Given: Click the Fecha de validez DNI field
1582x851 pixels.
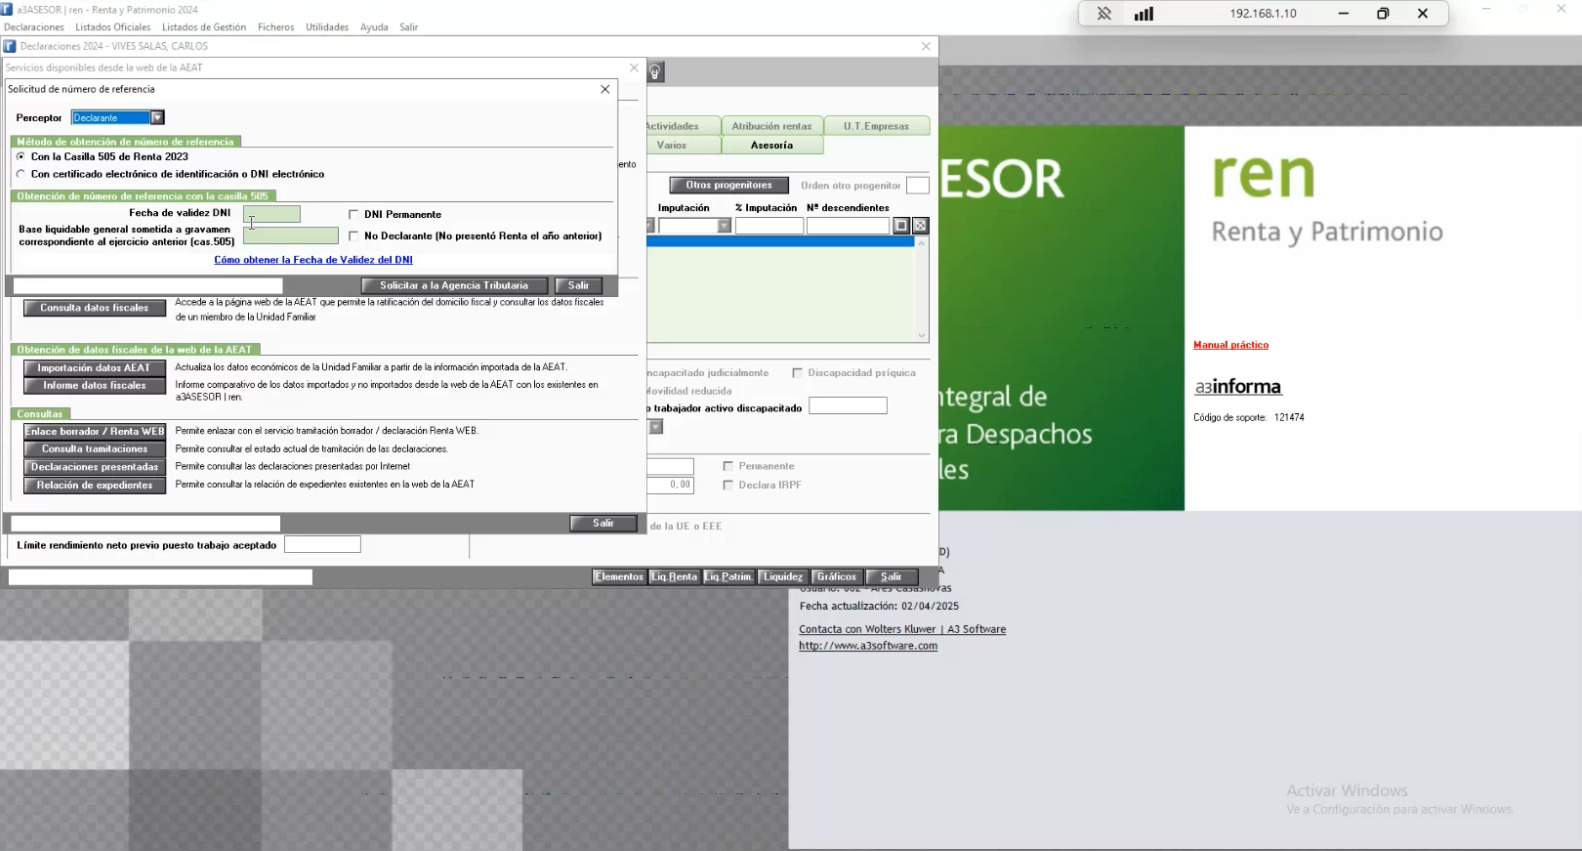Looking at the screenshot, I should tap(272, 214).
